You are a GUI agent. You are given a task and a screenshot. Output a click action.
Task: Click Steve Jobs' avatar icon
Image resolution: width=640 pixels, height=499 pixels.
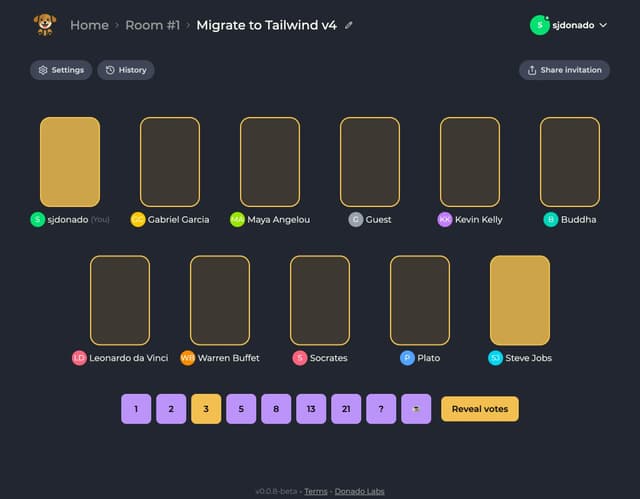tap(496, 357)
